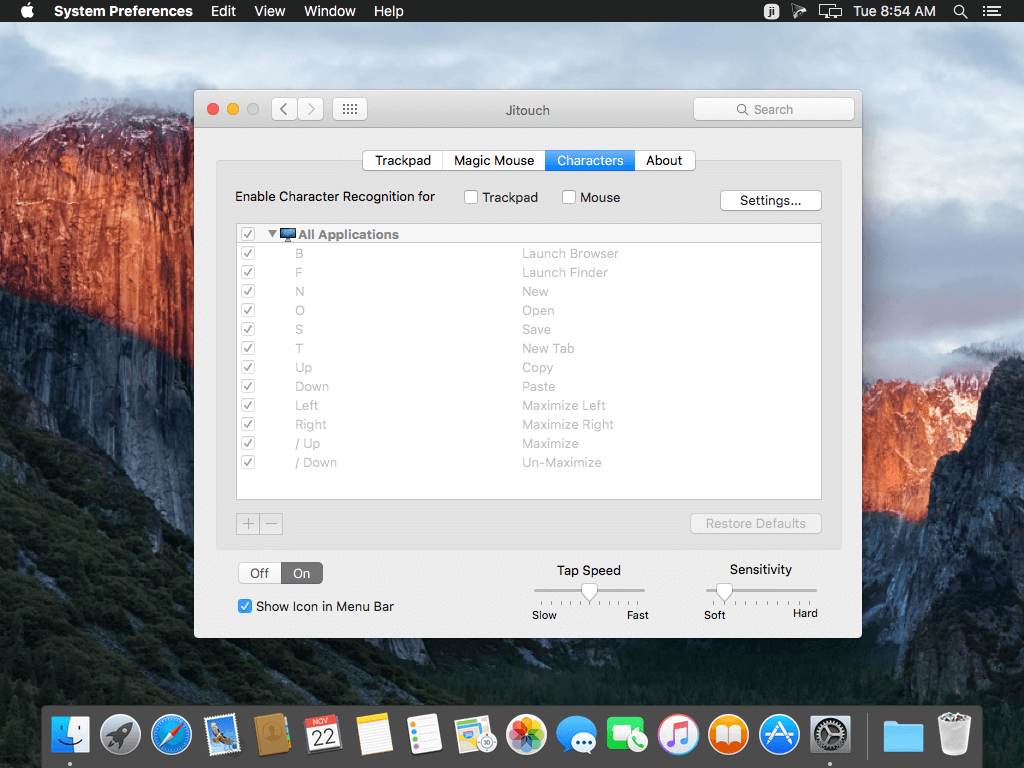Image resolution: width=1024 pixels, height=768 pixels.
Task: Show all preferences grid button
Action: 350,109
